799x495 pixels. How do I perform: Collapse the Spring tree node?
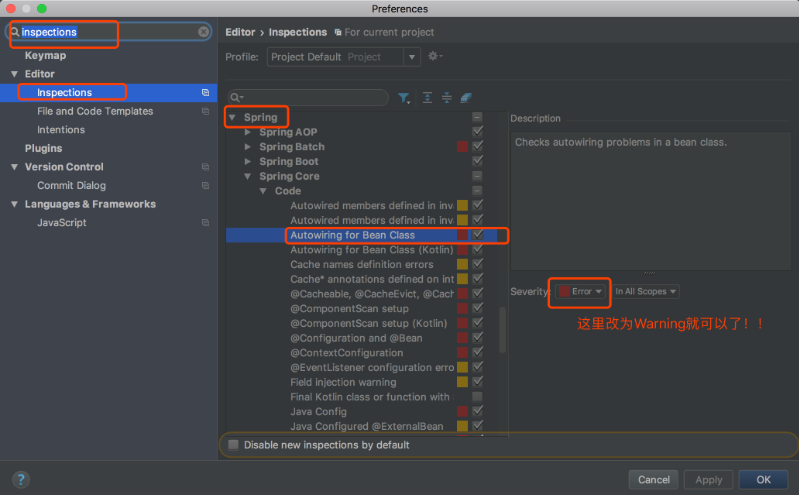pos(232,118)
